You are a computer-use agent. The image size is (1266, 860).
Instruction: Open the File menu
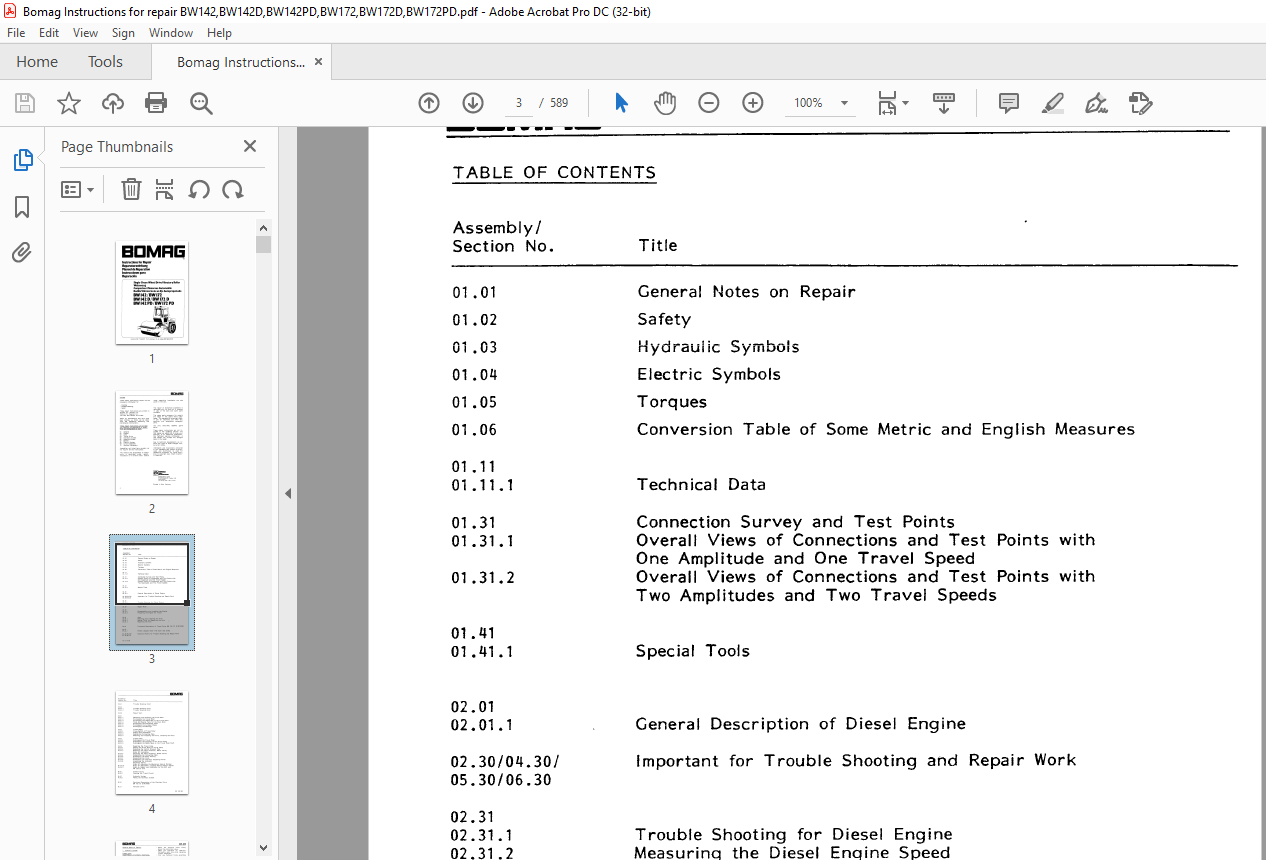click(16, 33)
